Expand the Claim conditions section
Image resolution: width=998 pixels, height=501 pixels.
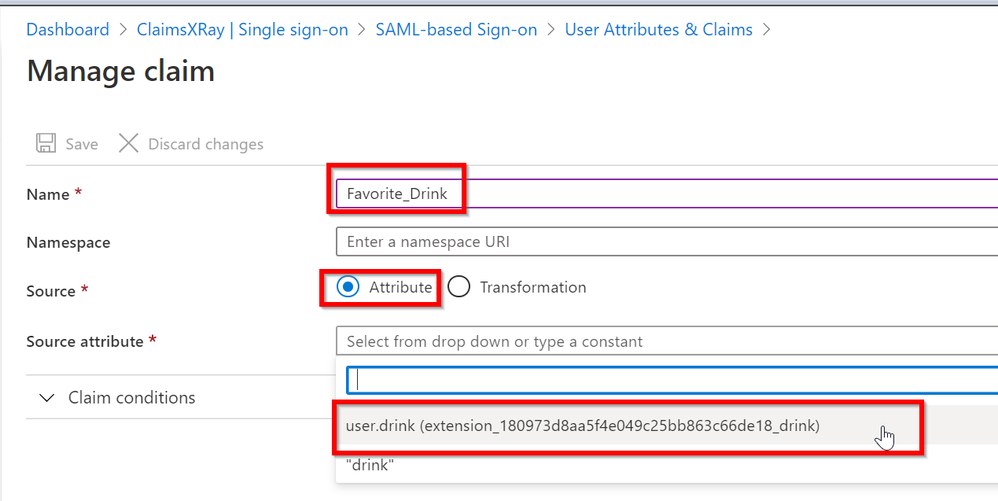46,398
